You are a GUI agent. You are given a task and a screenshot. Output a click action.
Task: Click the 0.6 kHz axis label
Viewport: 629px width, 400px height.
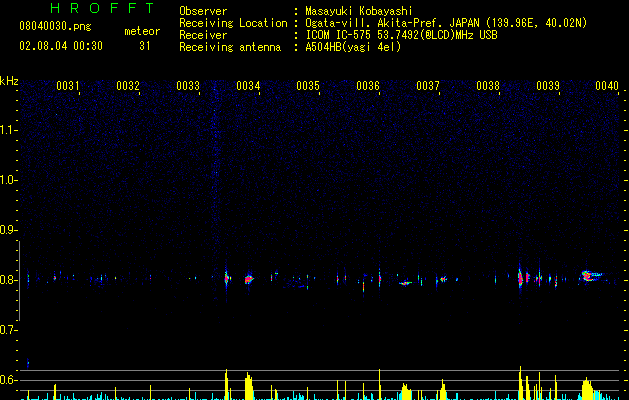coord(8,380)
